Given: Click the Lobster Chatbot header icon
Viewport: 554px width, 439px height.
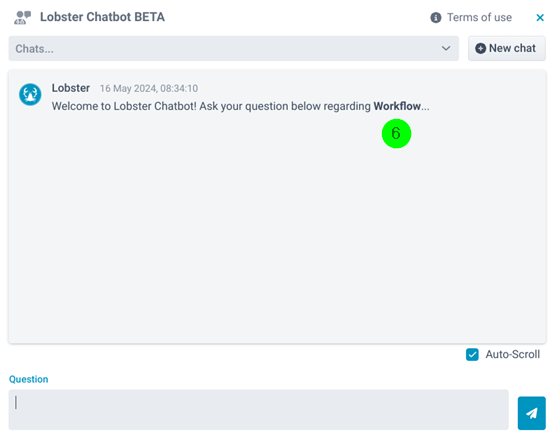Looking at the screenshot, I should pos(23,18).
